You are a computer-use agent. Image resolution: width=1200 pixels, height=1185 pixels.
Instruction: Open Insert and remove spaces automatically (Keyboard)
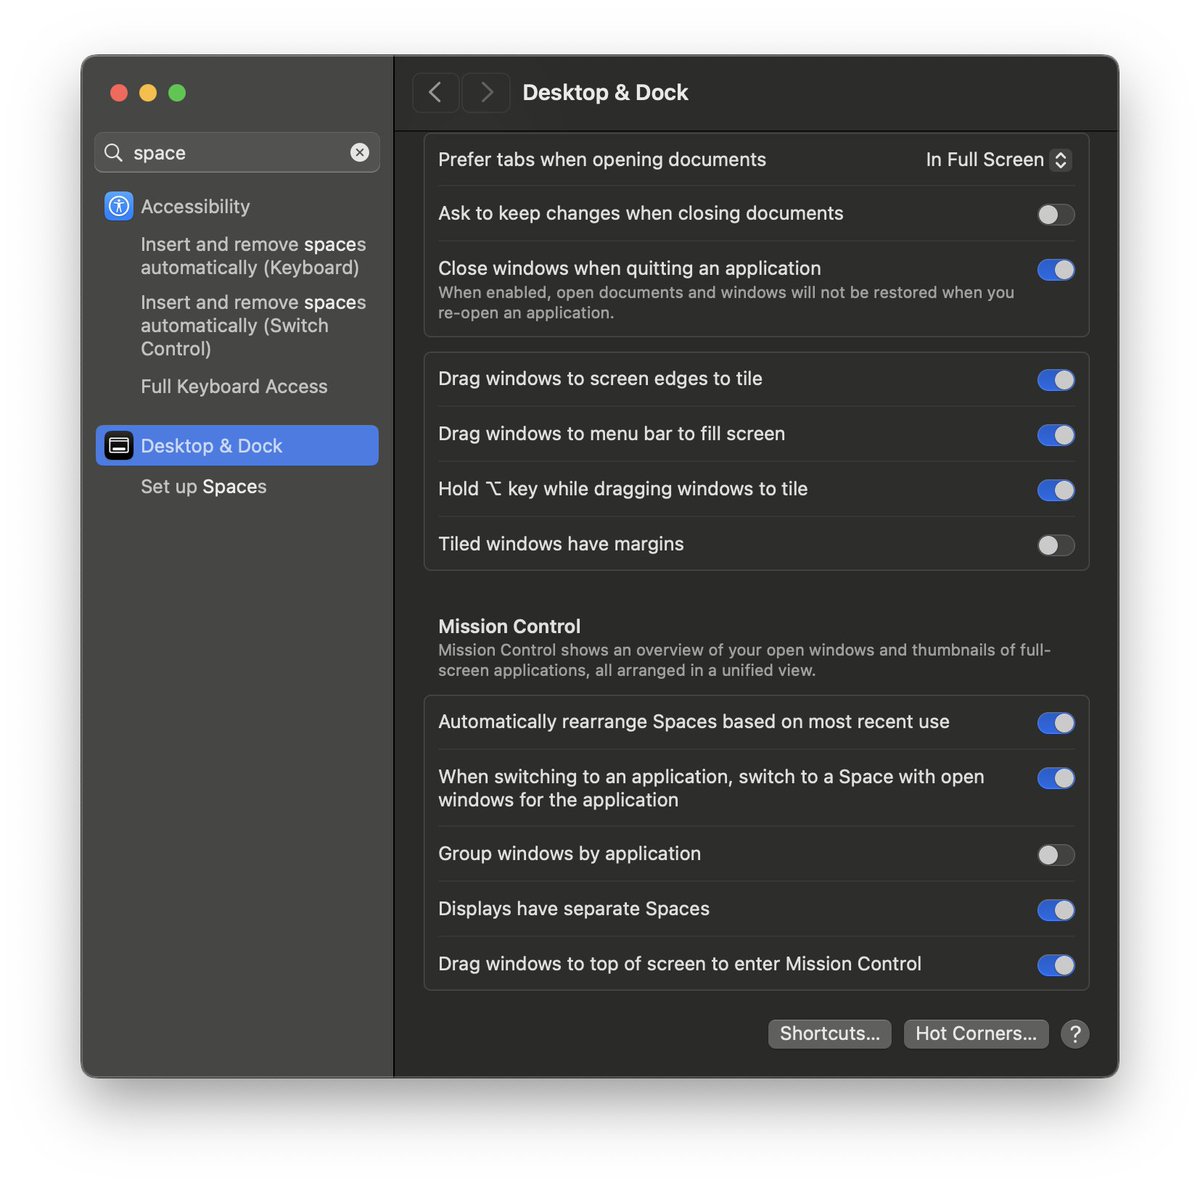253,256
